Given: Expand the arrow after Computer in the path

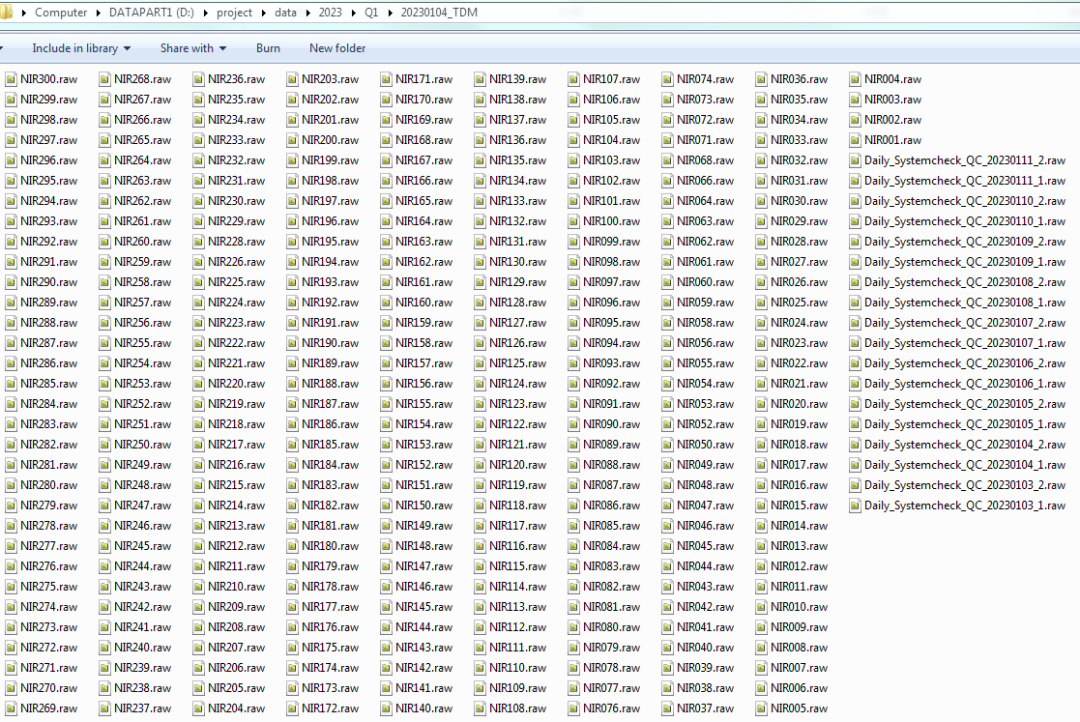Looking at the screenshot, I should [98, 12].
